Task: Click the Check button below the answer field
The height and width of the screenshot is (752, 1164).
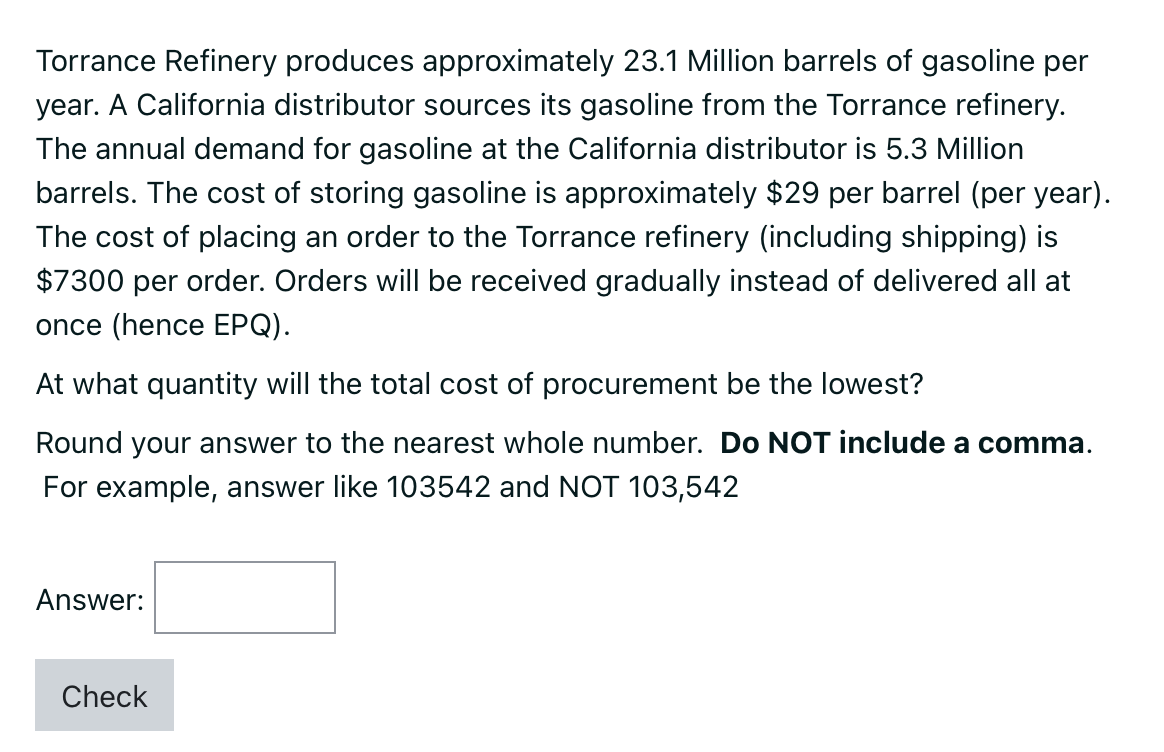Action: click(103, 695)
